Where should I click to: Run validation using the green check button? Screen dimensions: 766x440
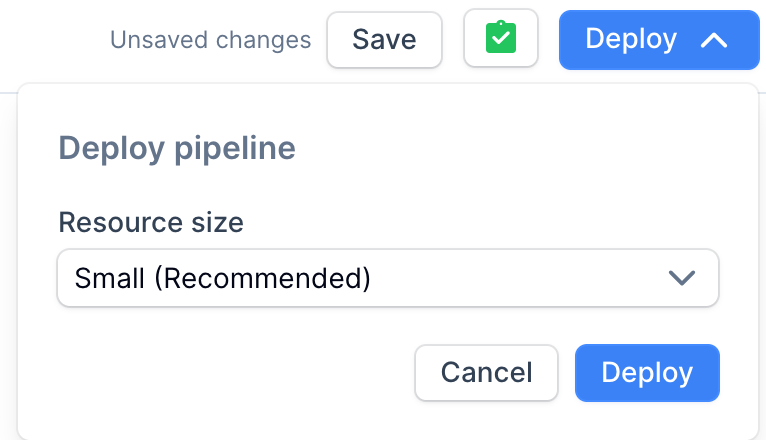500,40
